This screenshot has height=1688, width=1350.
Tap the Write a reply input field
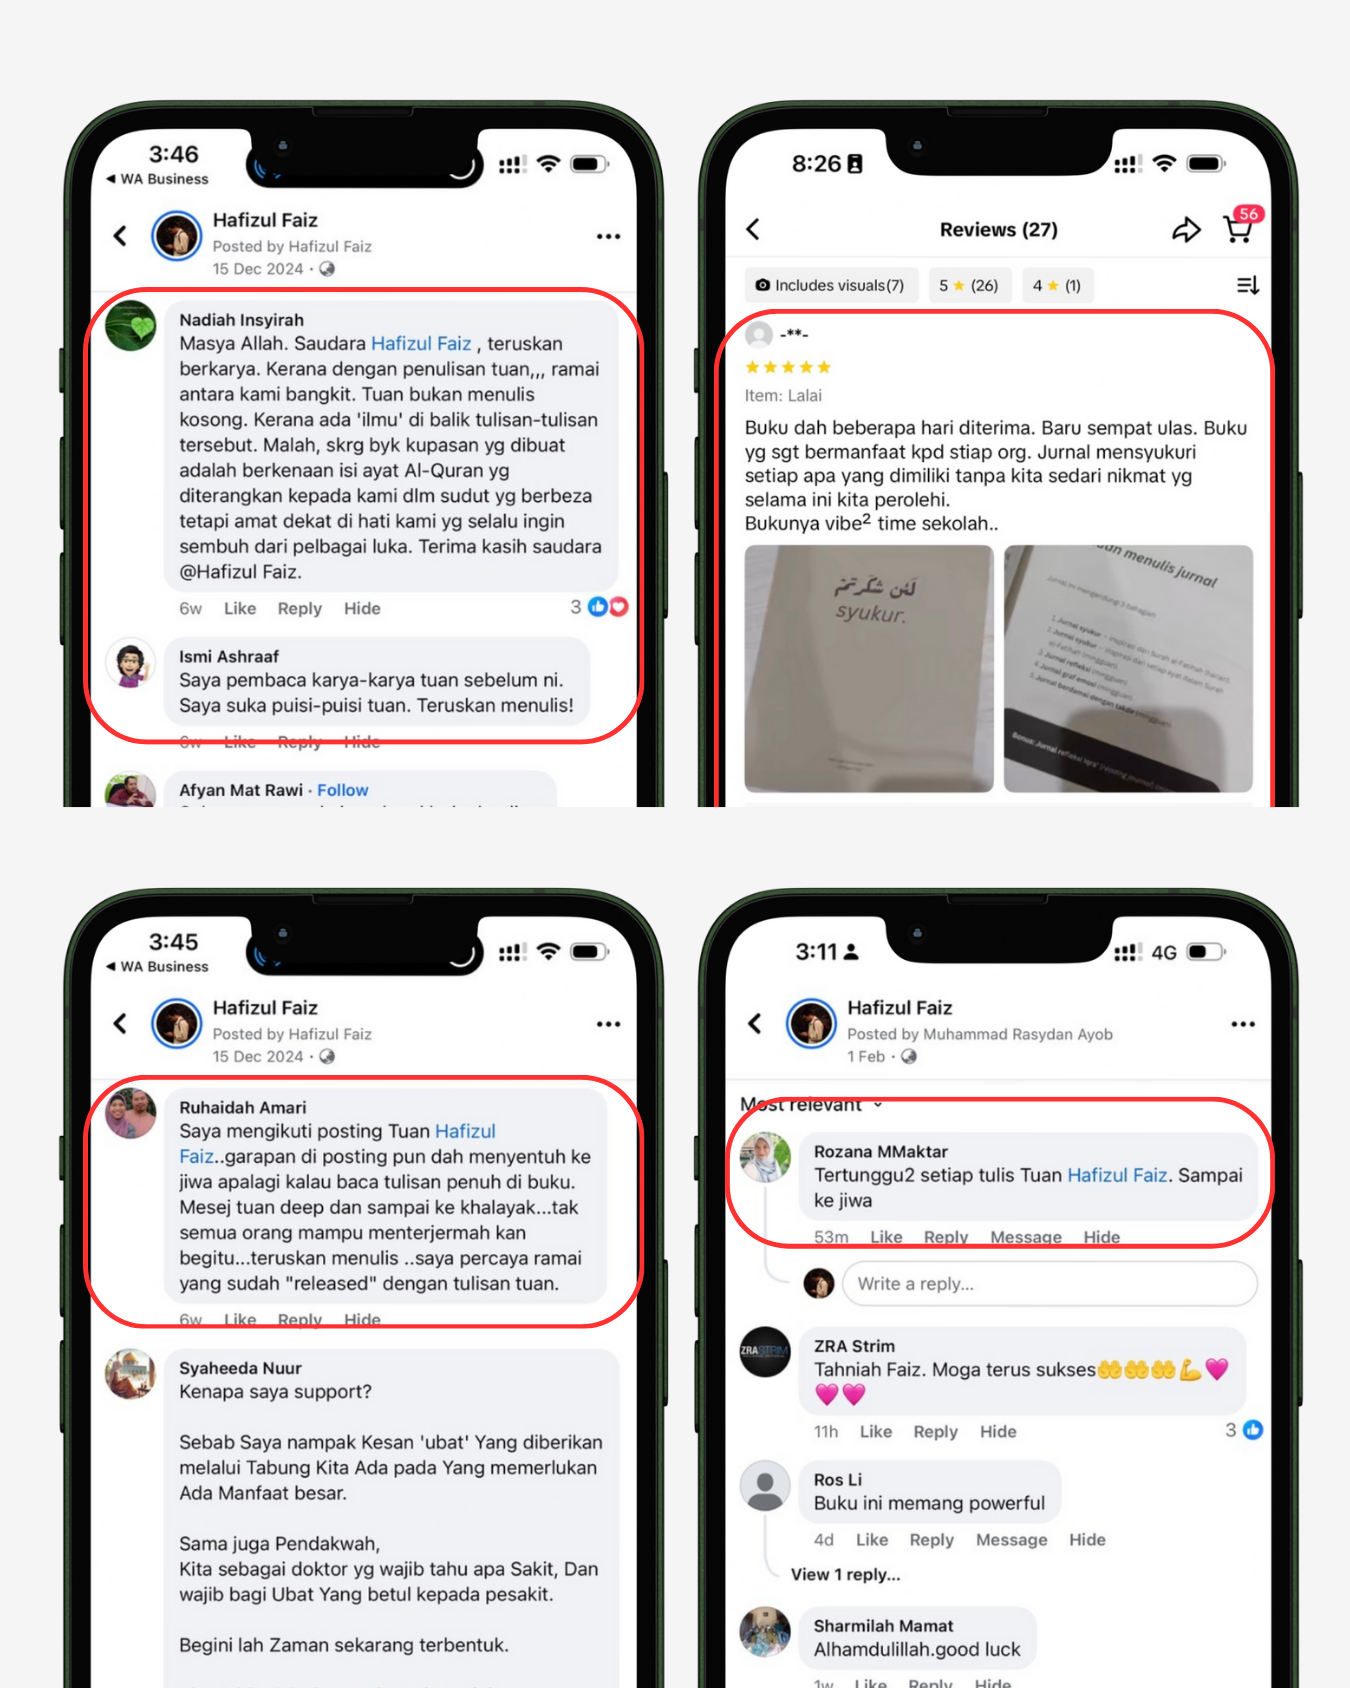pyautogui.click(x=1050, y=1283)
